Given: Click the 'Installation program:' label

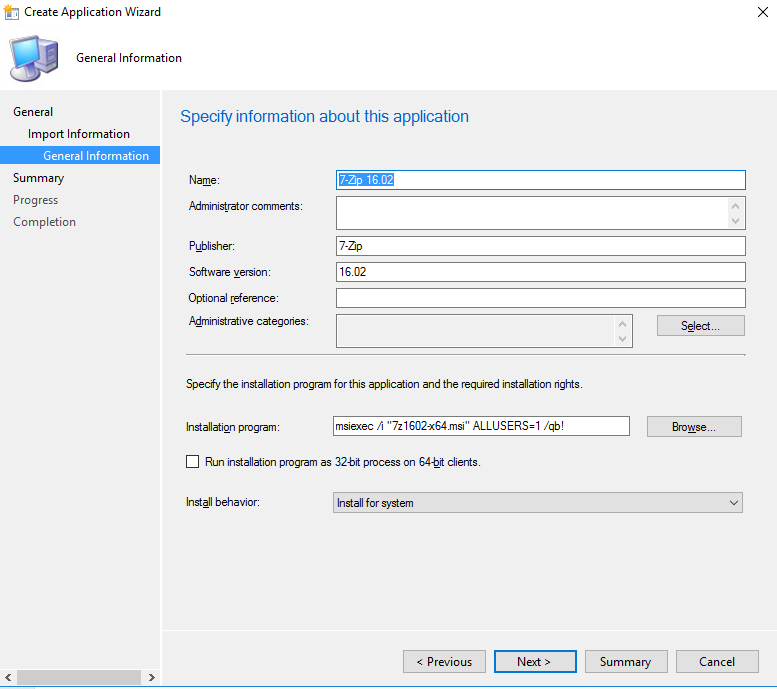Looking at the screenshot, I should [233, 427].
